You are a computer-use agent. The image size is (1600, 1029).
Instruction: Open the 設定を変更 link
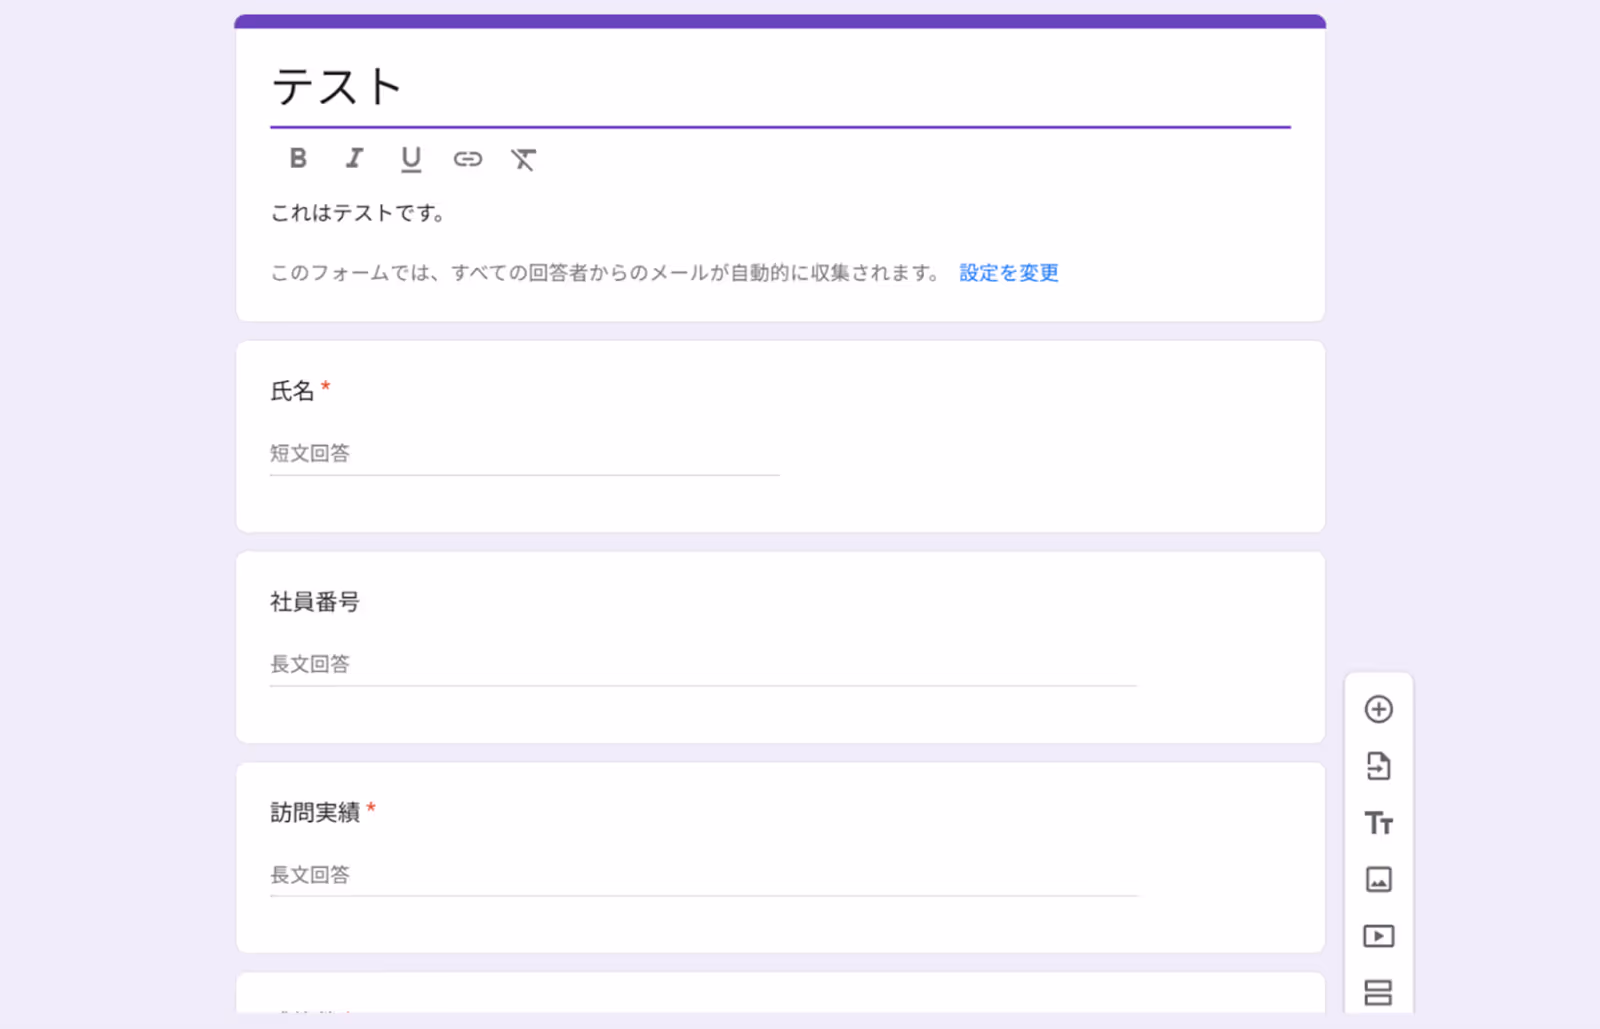tap(1009, 273)
